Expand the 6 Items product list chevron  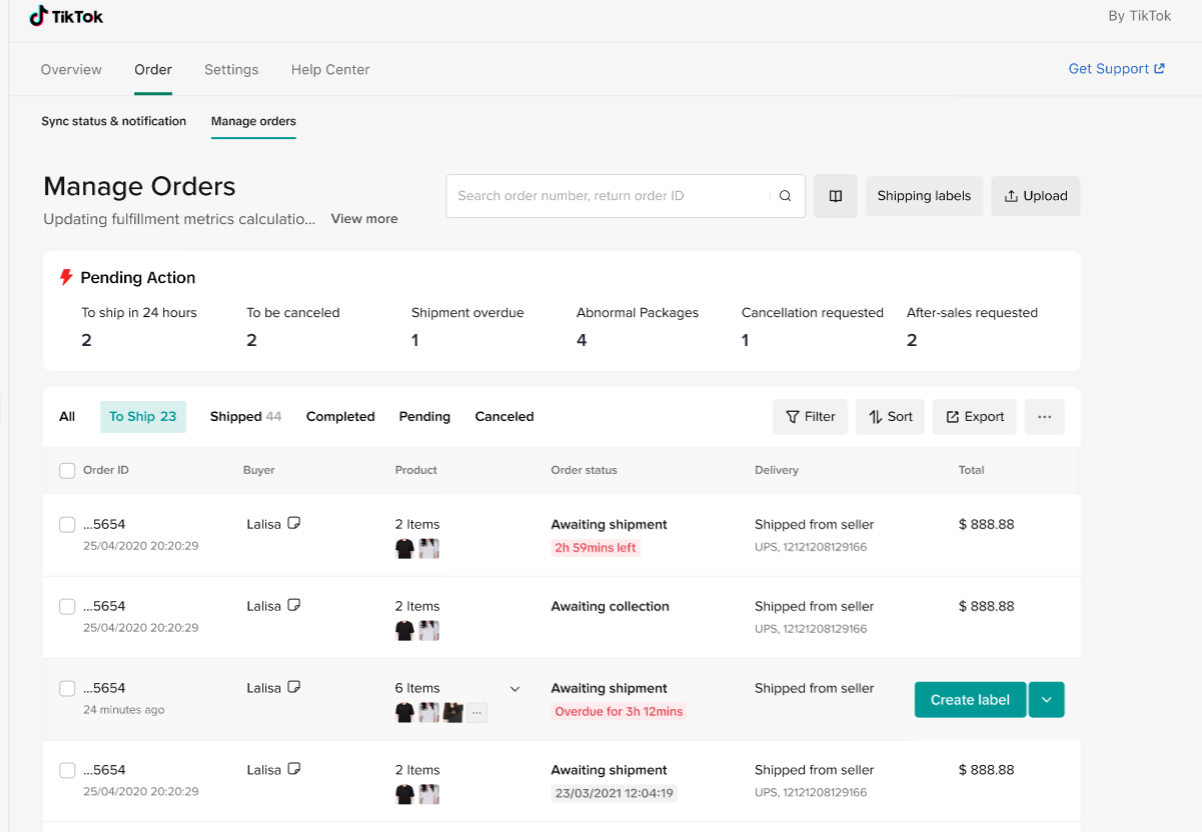pyautogui.click(x=515, y=688)
